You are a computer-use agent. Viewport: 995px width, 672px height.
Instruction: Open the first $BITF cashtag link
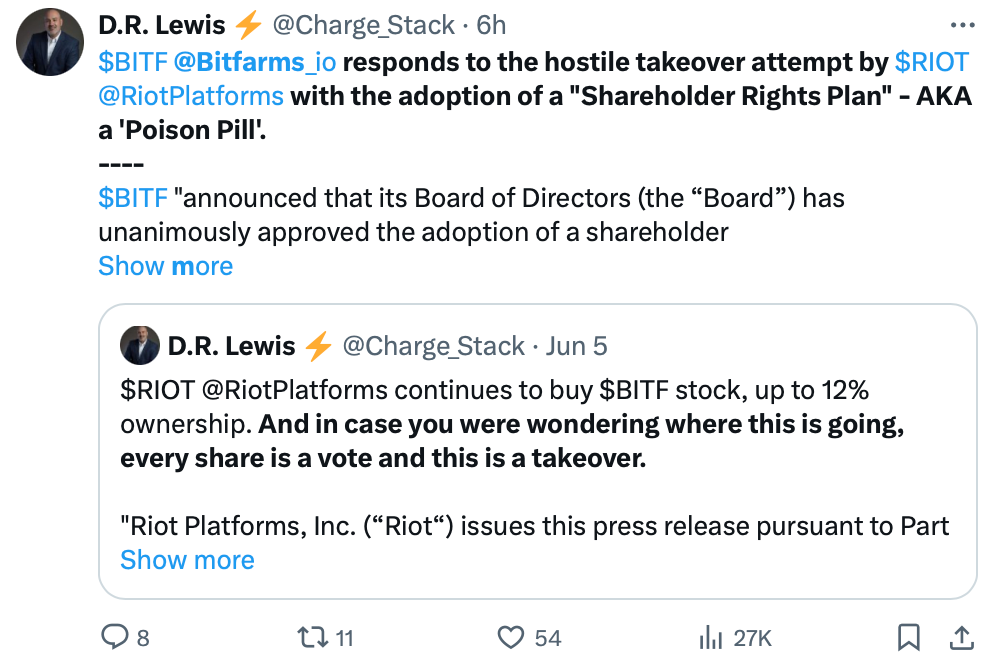[x=133, y=62]
